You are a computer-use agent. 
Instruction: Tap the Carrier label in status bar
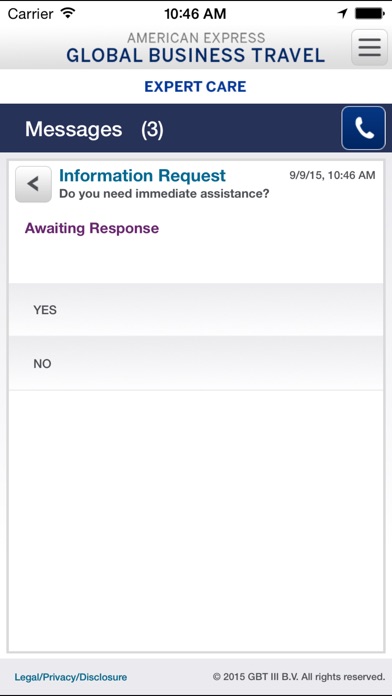pyautogui.click(x=31, y=14)
